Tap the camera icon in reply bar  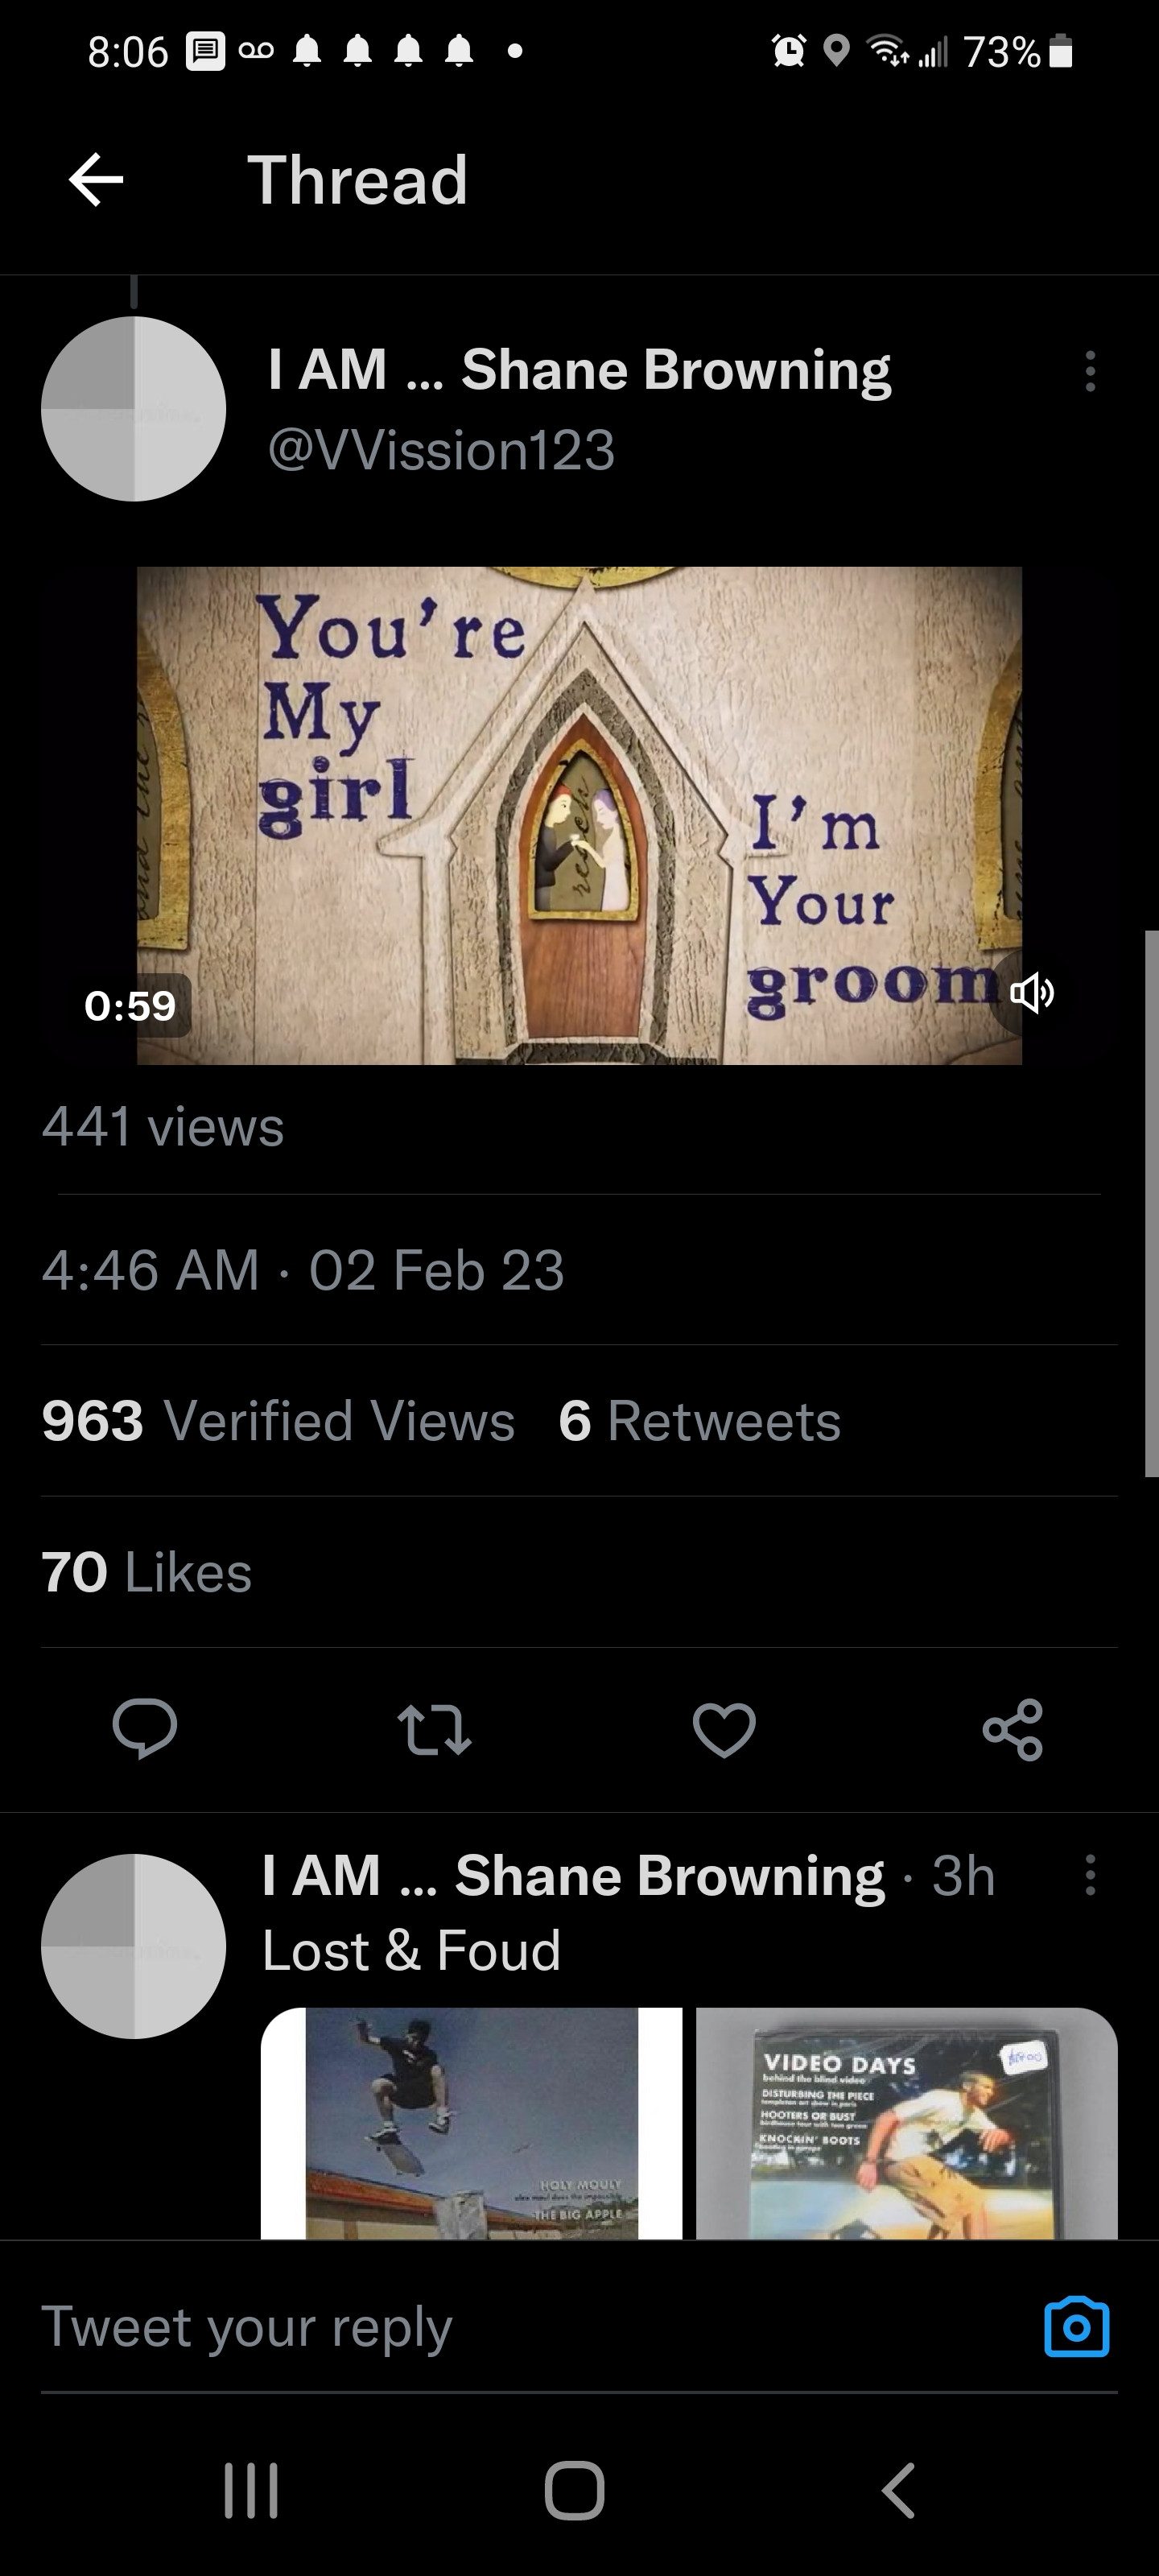pos(1076,2327)
